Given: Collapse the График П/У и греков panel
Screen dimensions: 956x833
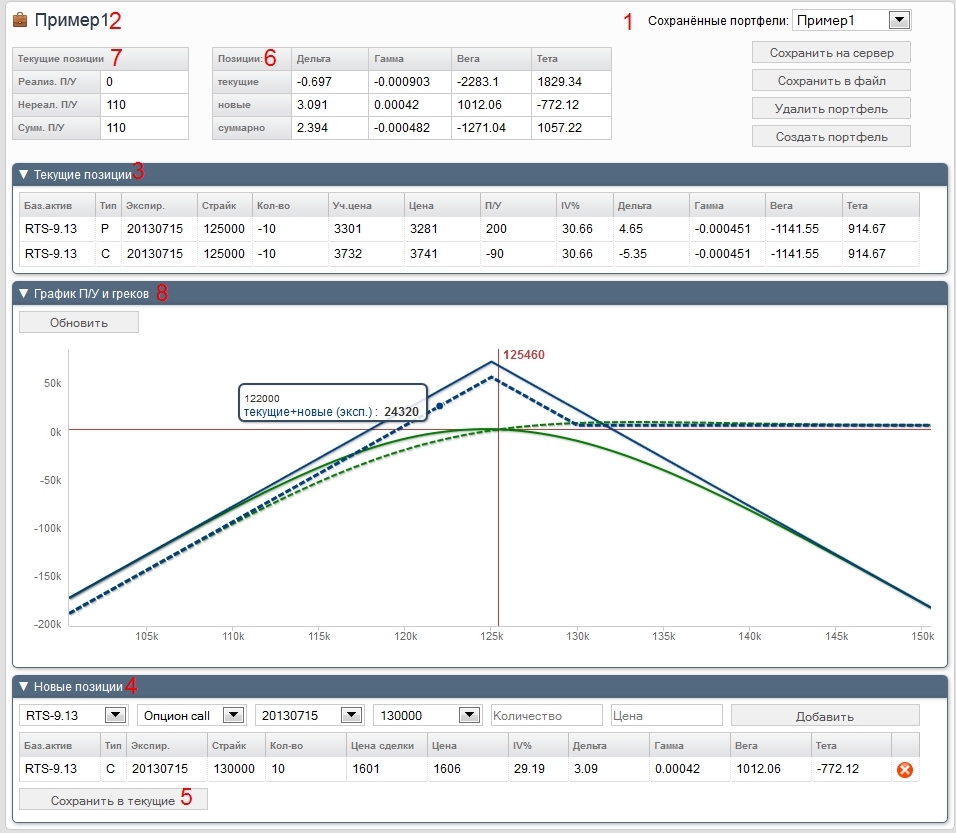Looking at the screenshot, I should 25,293.
